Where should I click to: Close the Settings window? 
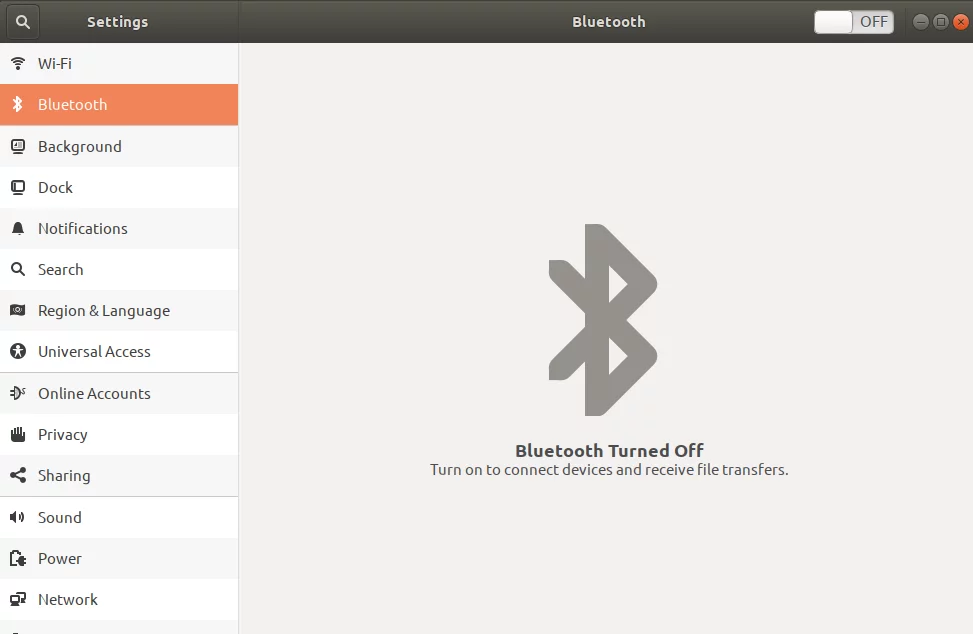(961, 22)
